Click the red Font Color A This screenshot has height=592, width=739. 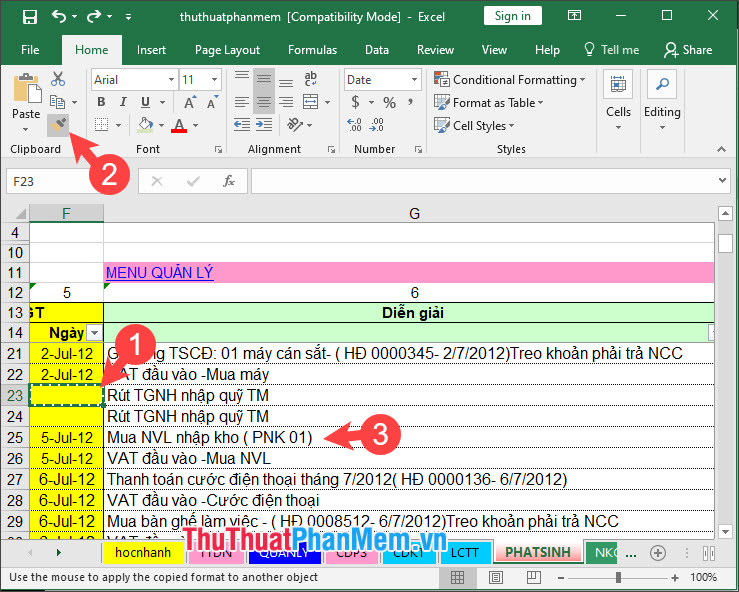[179, 125]
